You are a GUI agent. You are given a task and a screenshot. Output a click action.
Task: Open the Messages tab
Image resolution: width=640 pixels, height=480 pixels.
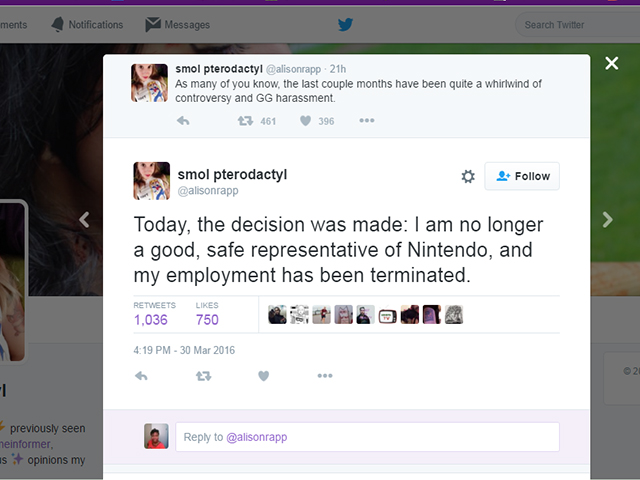[x=178, y=25]
